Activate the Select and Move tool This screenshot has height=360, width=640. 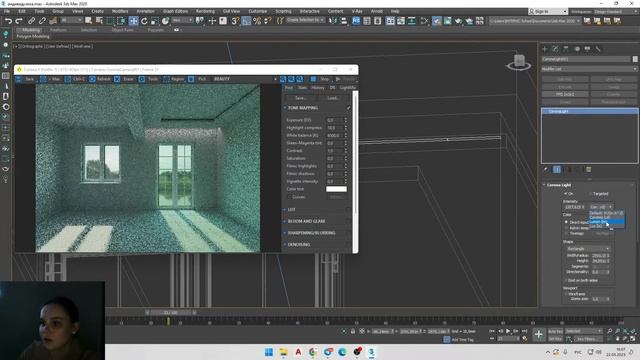click(133, 21)
